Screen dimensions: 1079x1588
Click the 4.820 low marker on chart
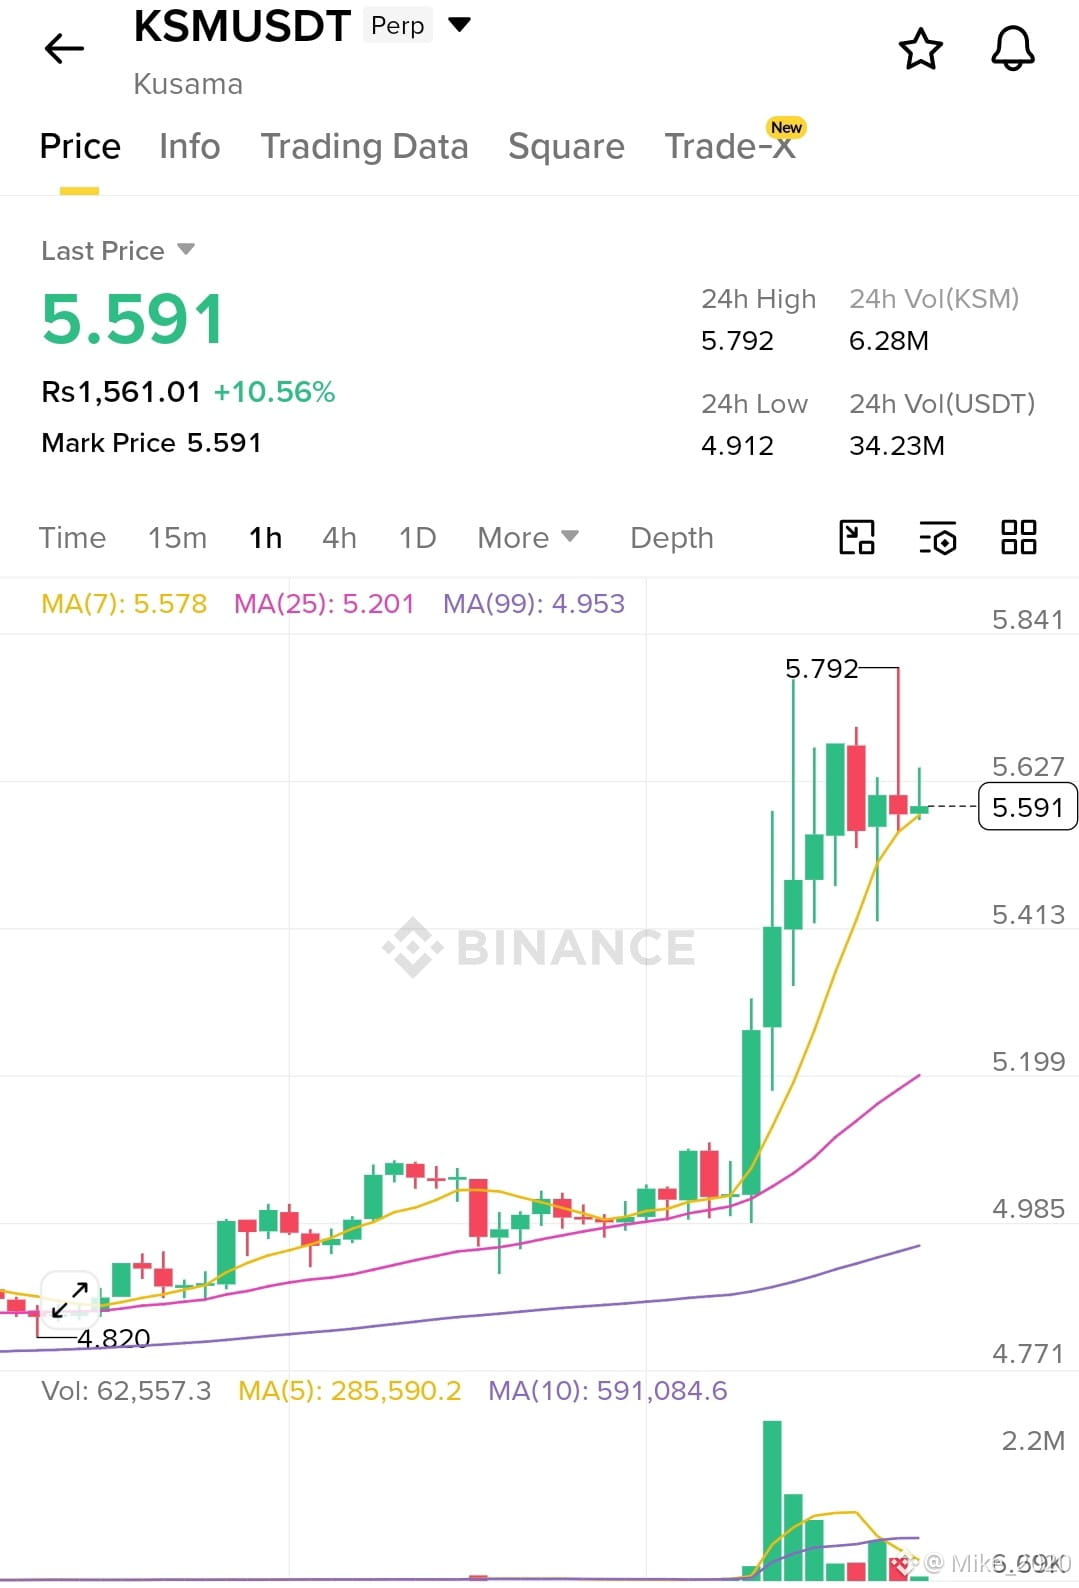click(113, 1338)
